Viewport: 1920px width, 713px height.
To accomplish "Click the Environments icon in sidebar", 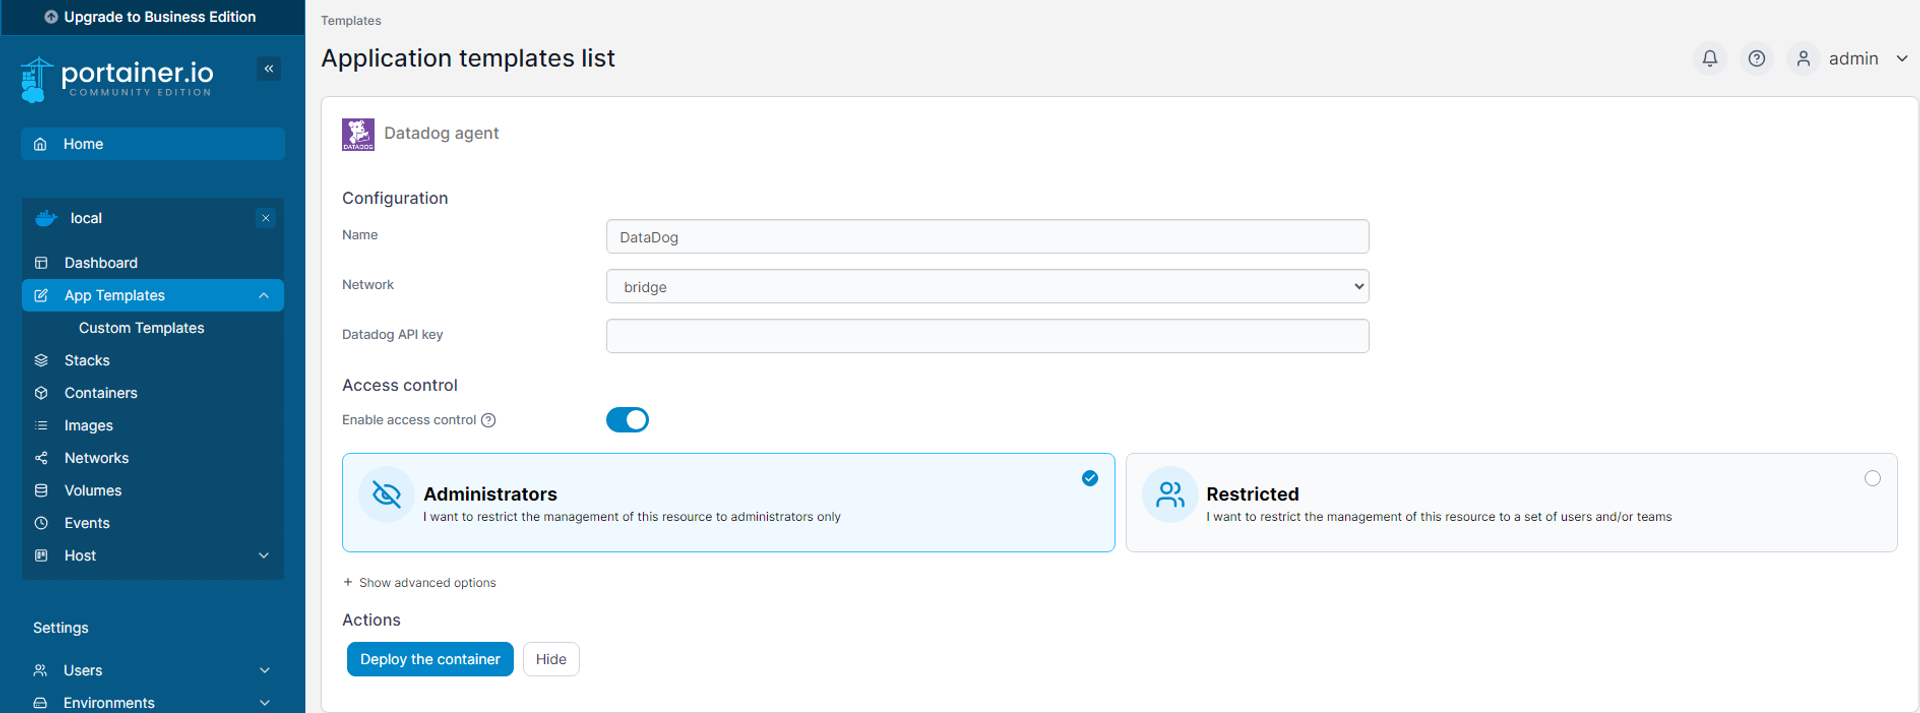I will (x=40, y=703).
